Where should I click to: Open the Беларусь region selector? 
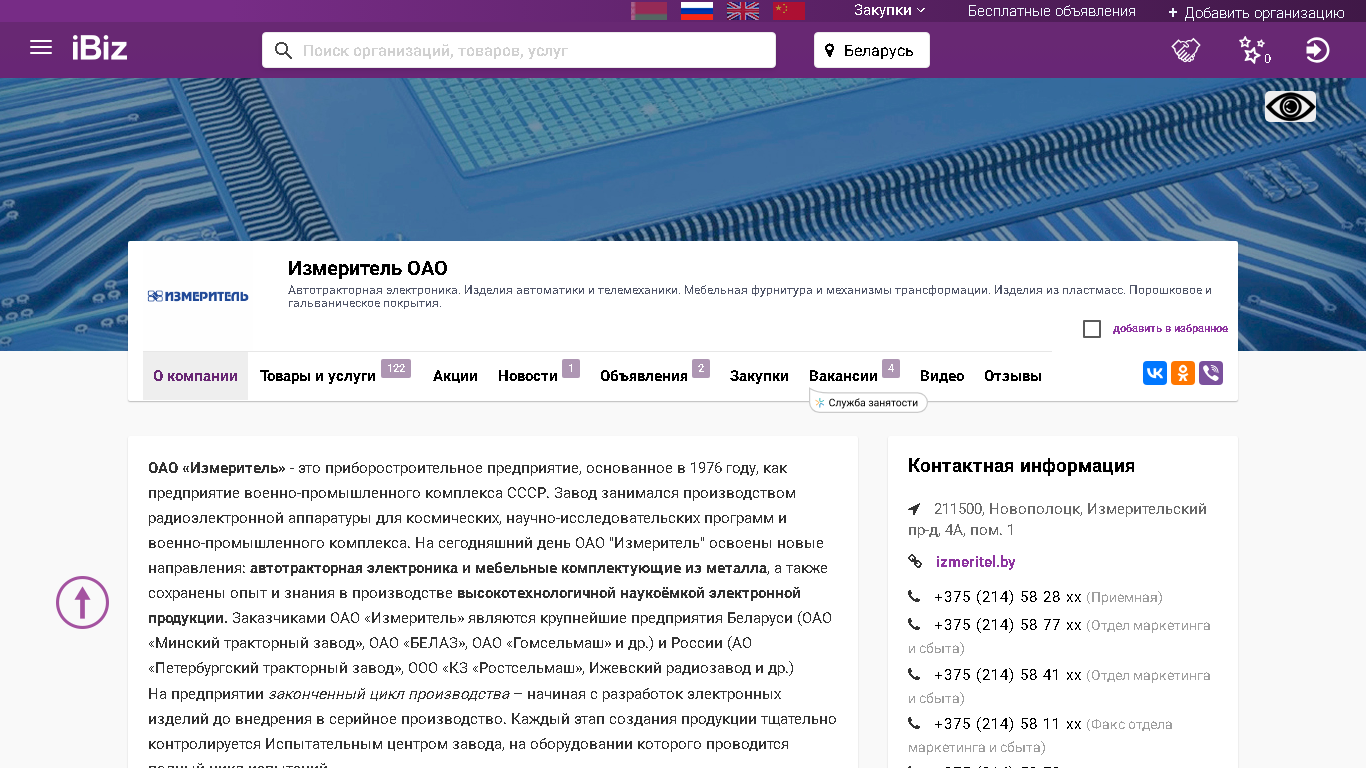(871, 50)
